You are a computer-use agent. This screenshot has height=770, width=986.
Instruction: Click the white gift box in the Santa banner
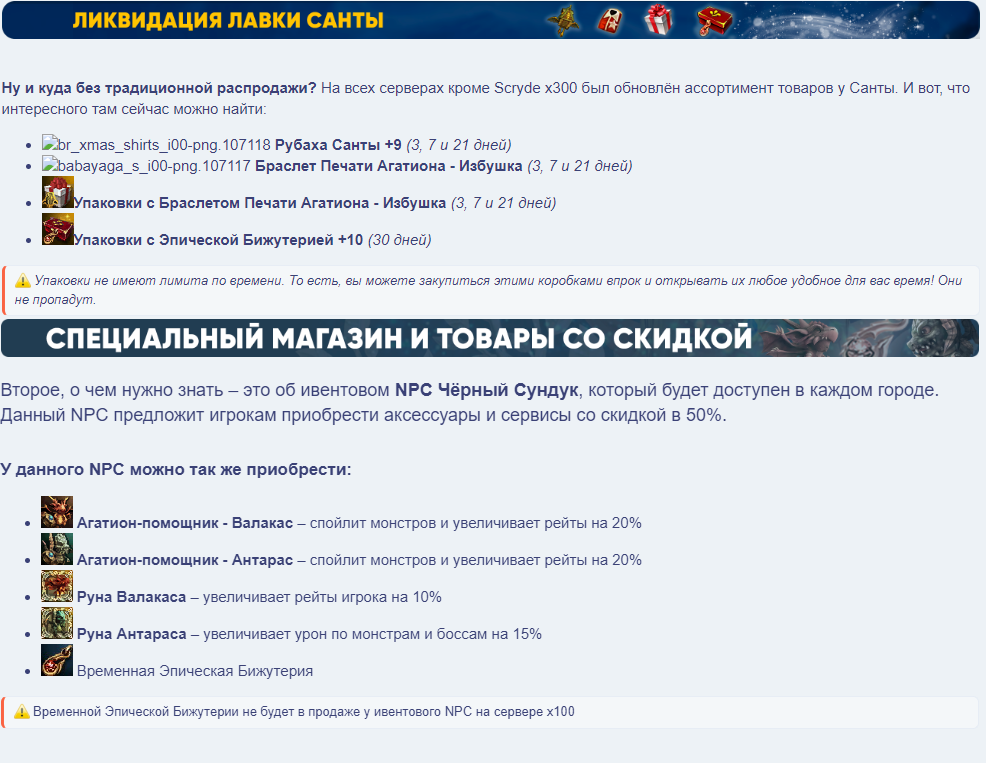658,19
